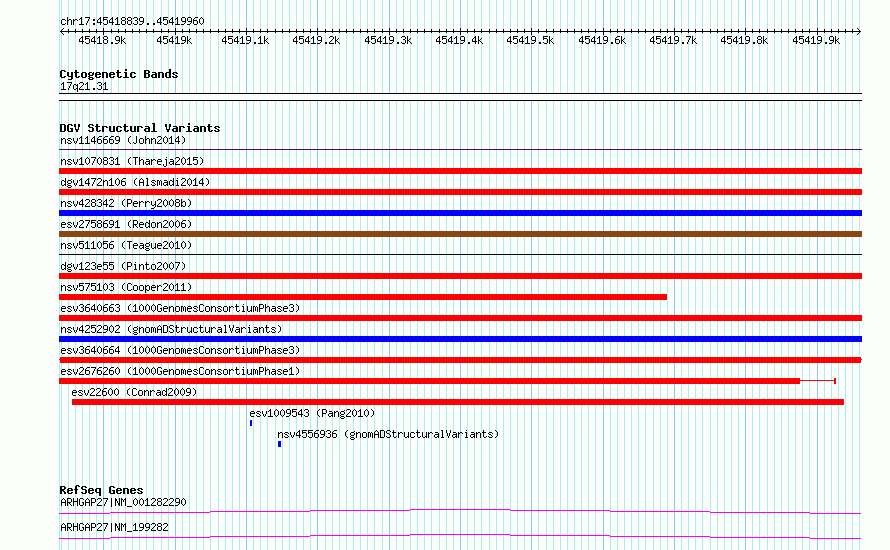Image resolution: width=890 pixels, height=550 pixels.
Task: Click the nsv4556936 gnomADStructuralVariants label
Action: point(388,434)
